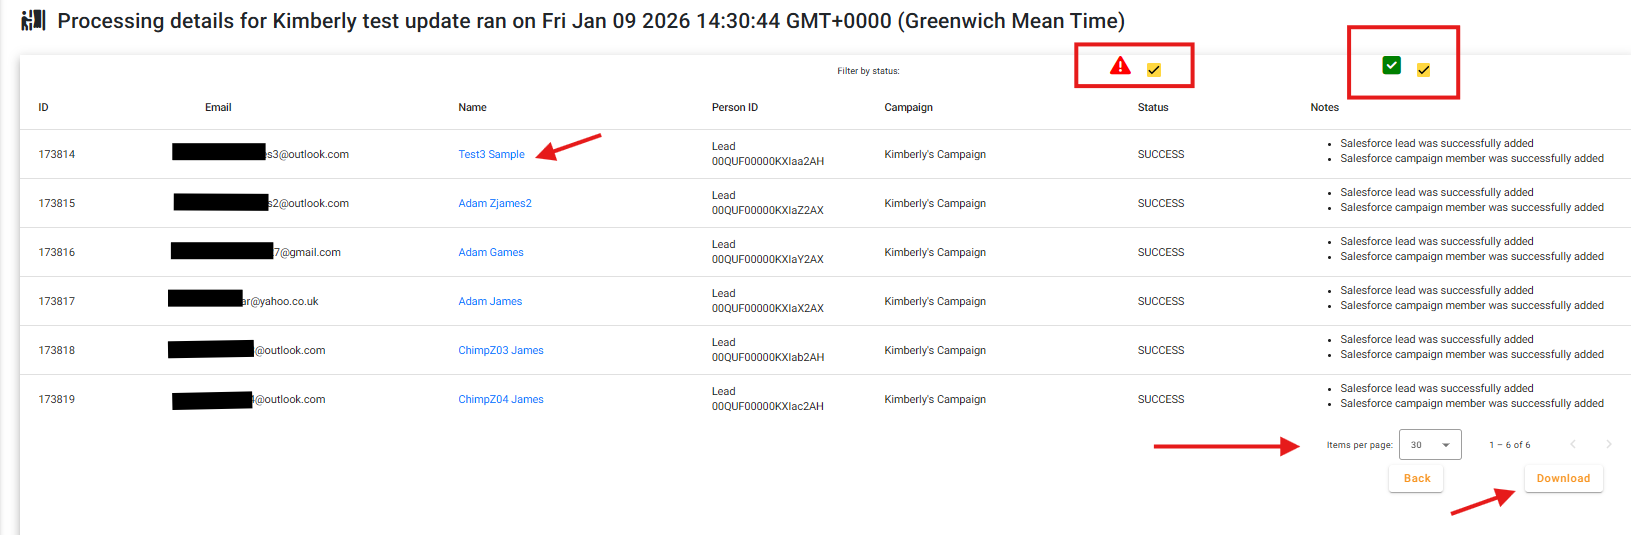The height and width of the screenshot is (535, 1631).
Task: Click the processing details header icon
Action: pos(33,21)
